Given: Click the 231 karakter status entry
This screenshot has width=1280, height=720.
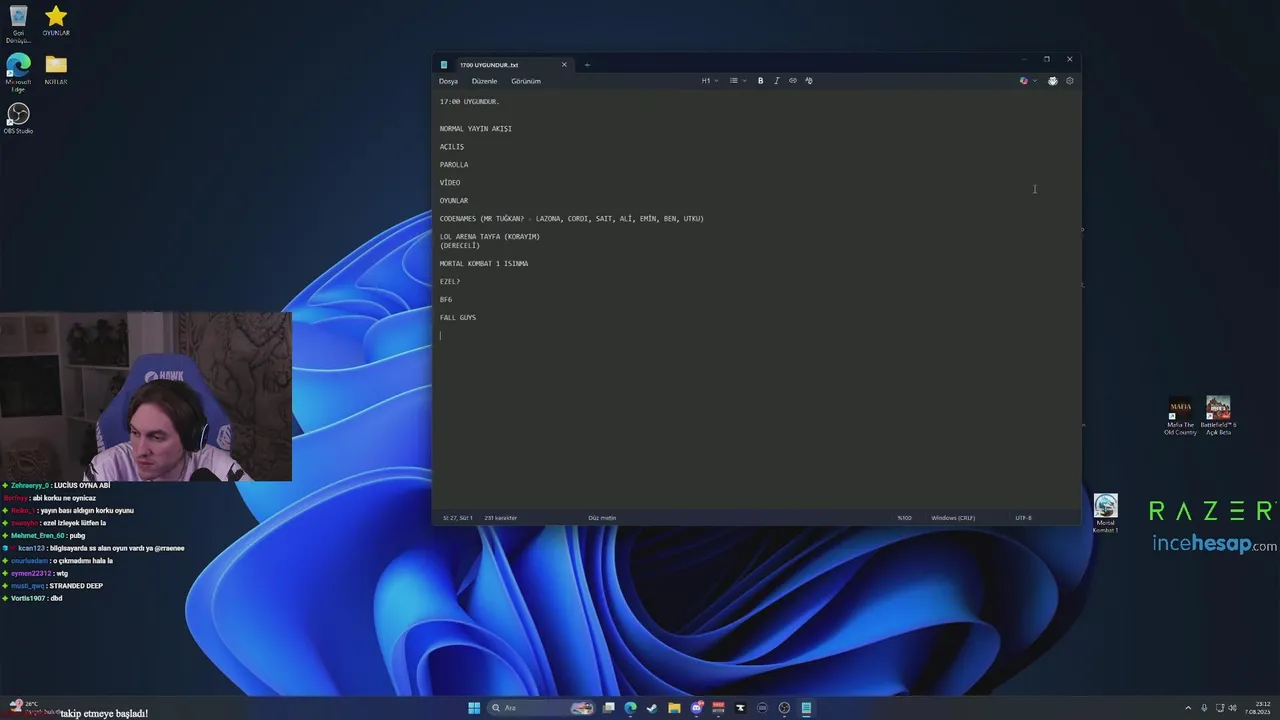Looking at the screenshot, I should (x=501, y=518).
